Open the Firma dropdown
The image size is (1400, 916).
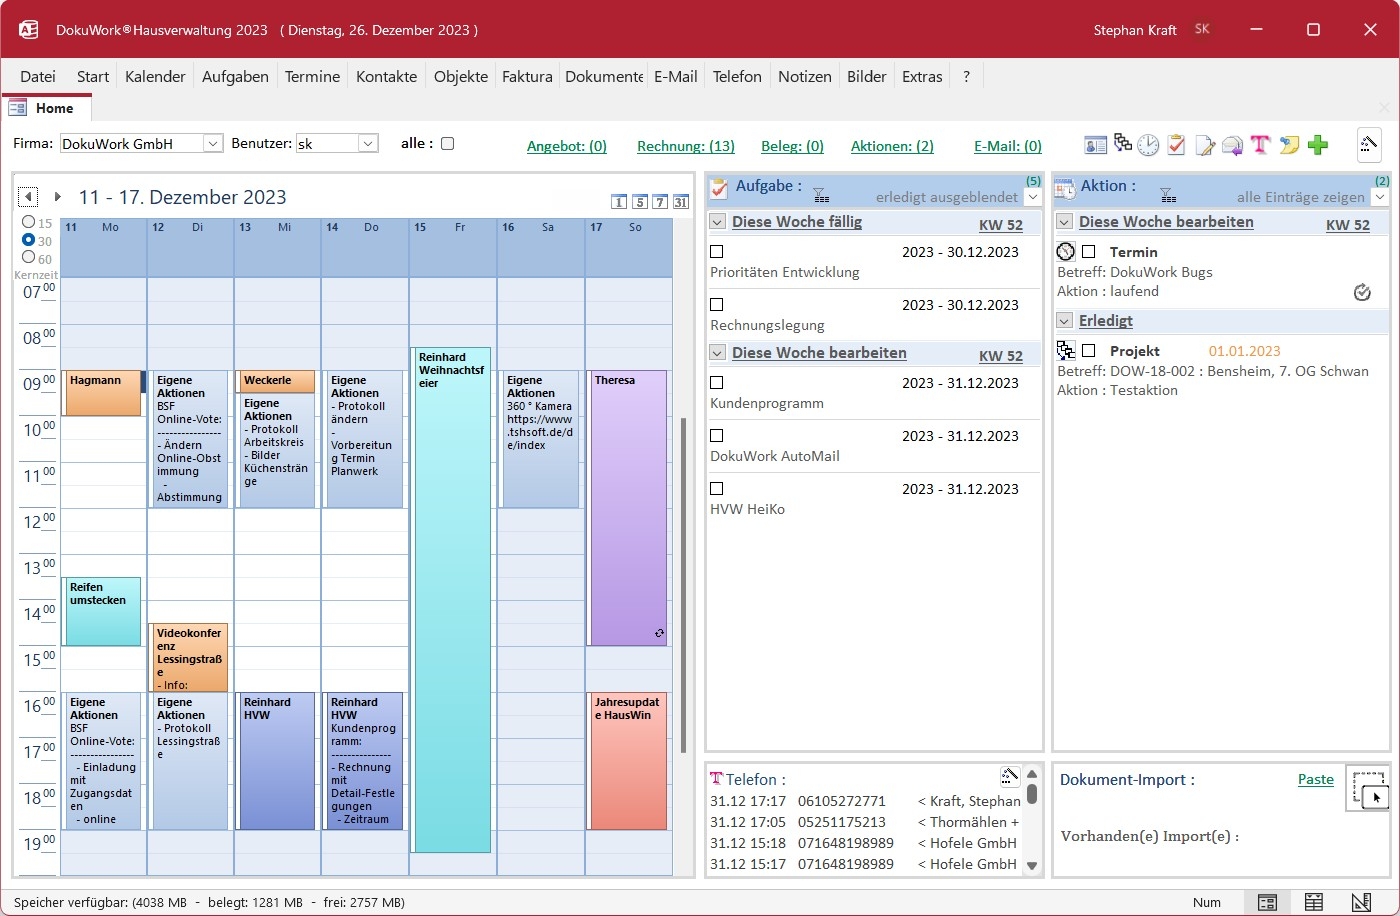coord(212,144)
